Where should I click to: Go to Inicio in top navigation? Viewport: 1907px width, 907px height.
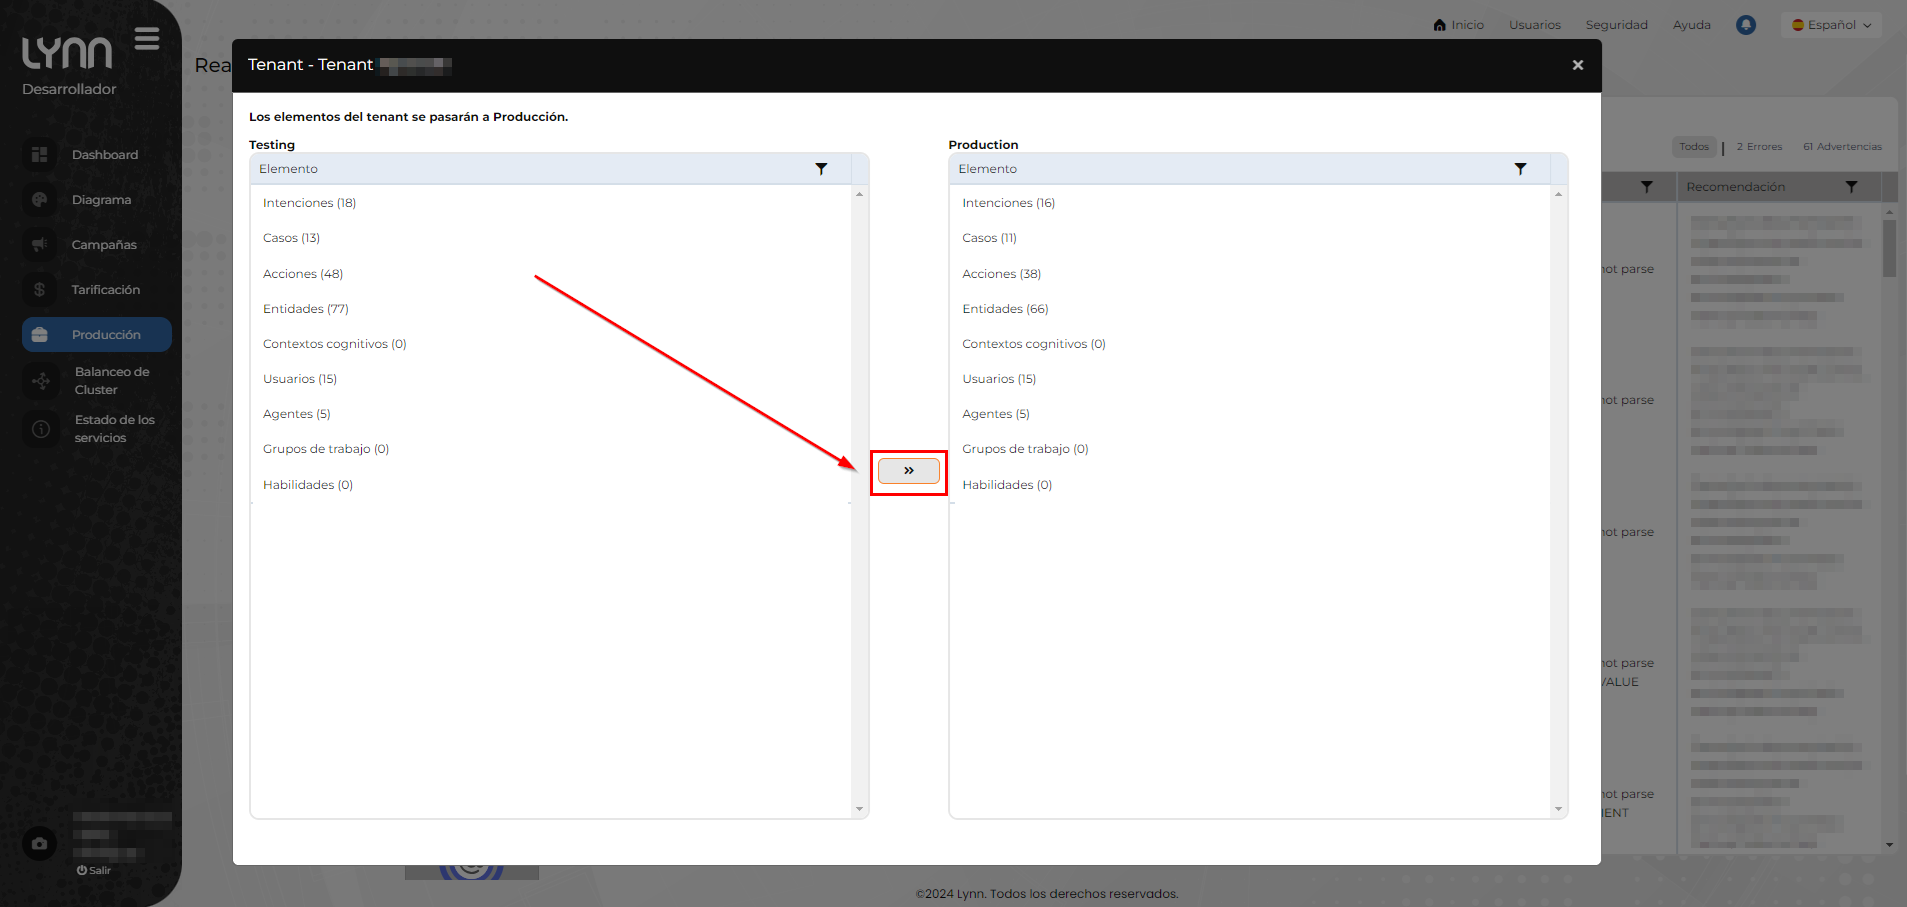[1459, 25]
